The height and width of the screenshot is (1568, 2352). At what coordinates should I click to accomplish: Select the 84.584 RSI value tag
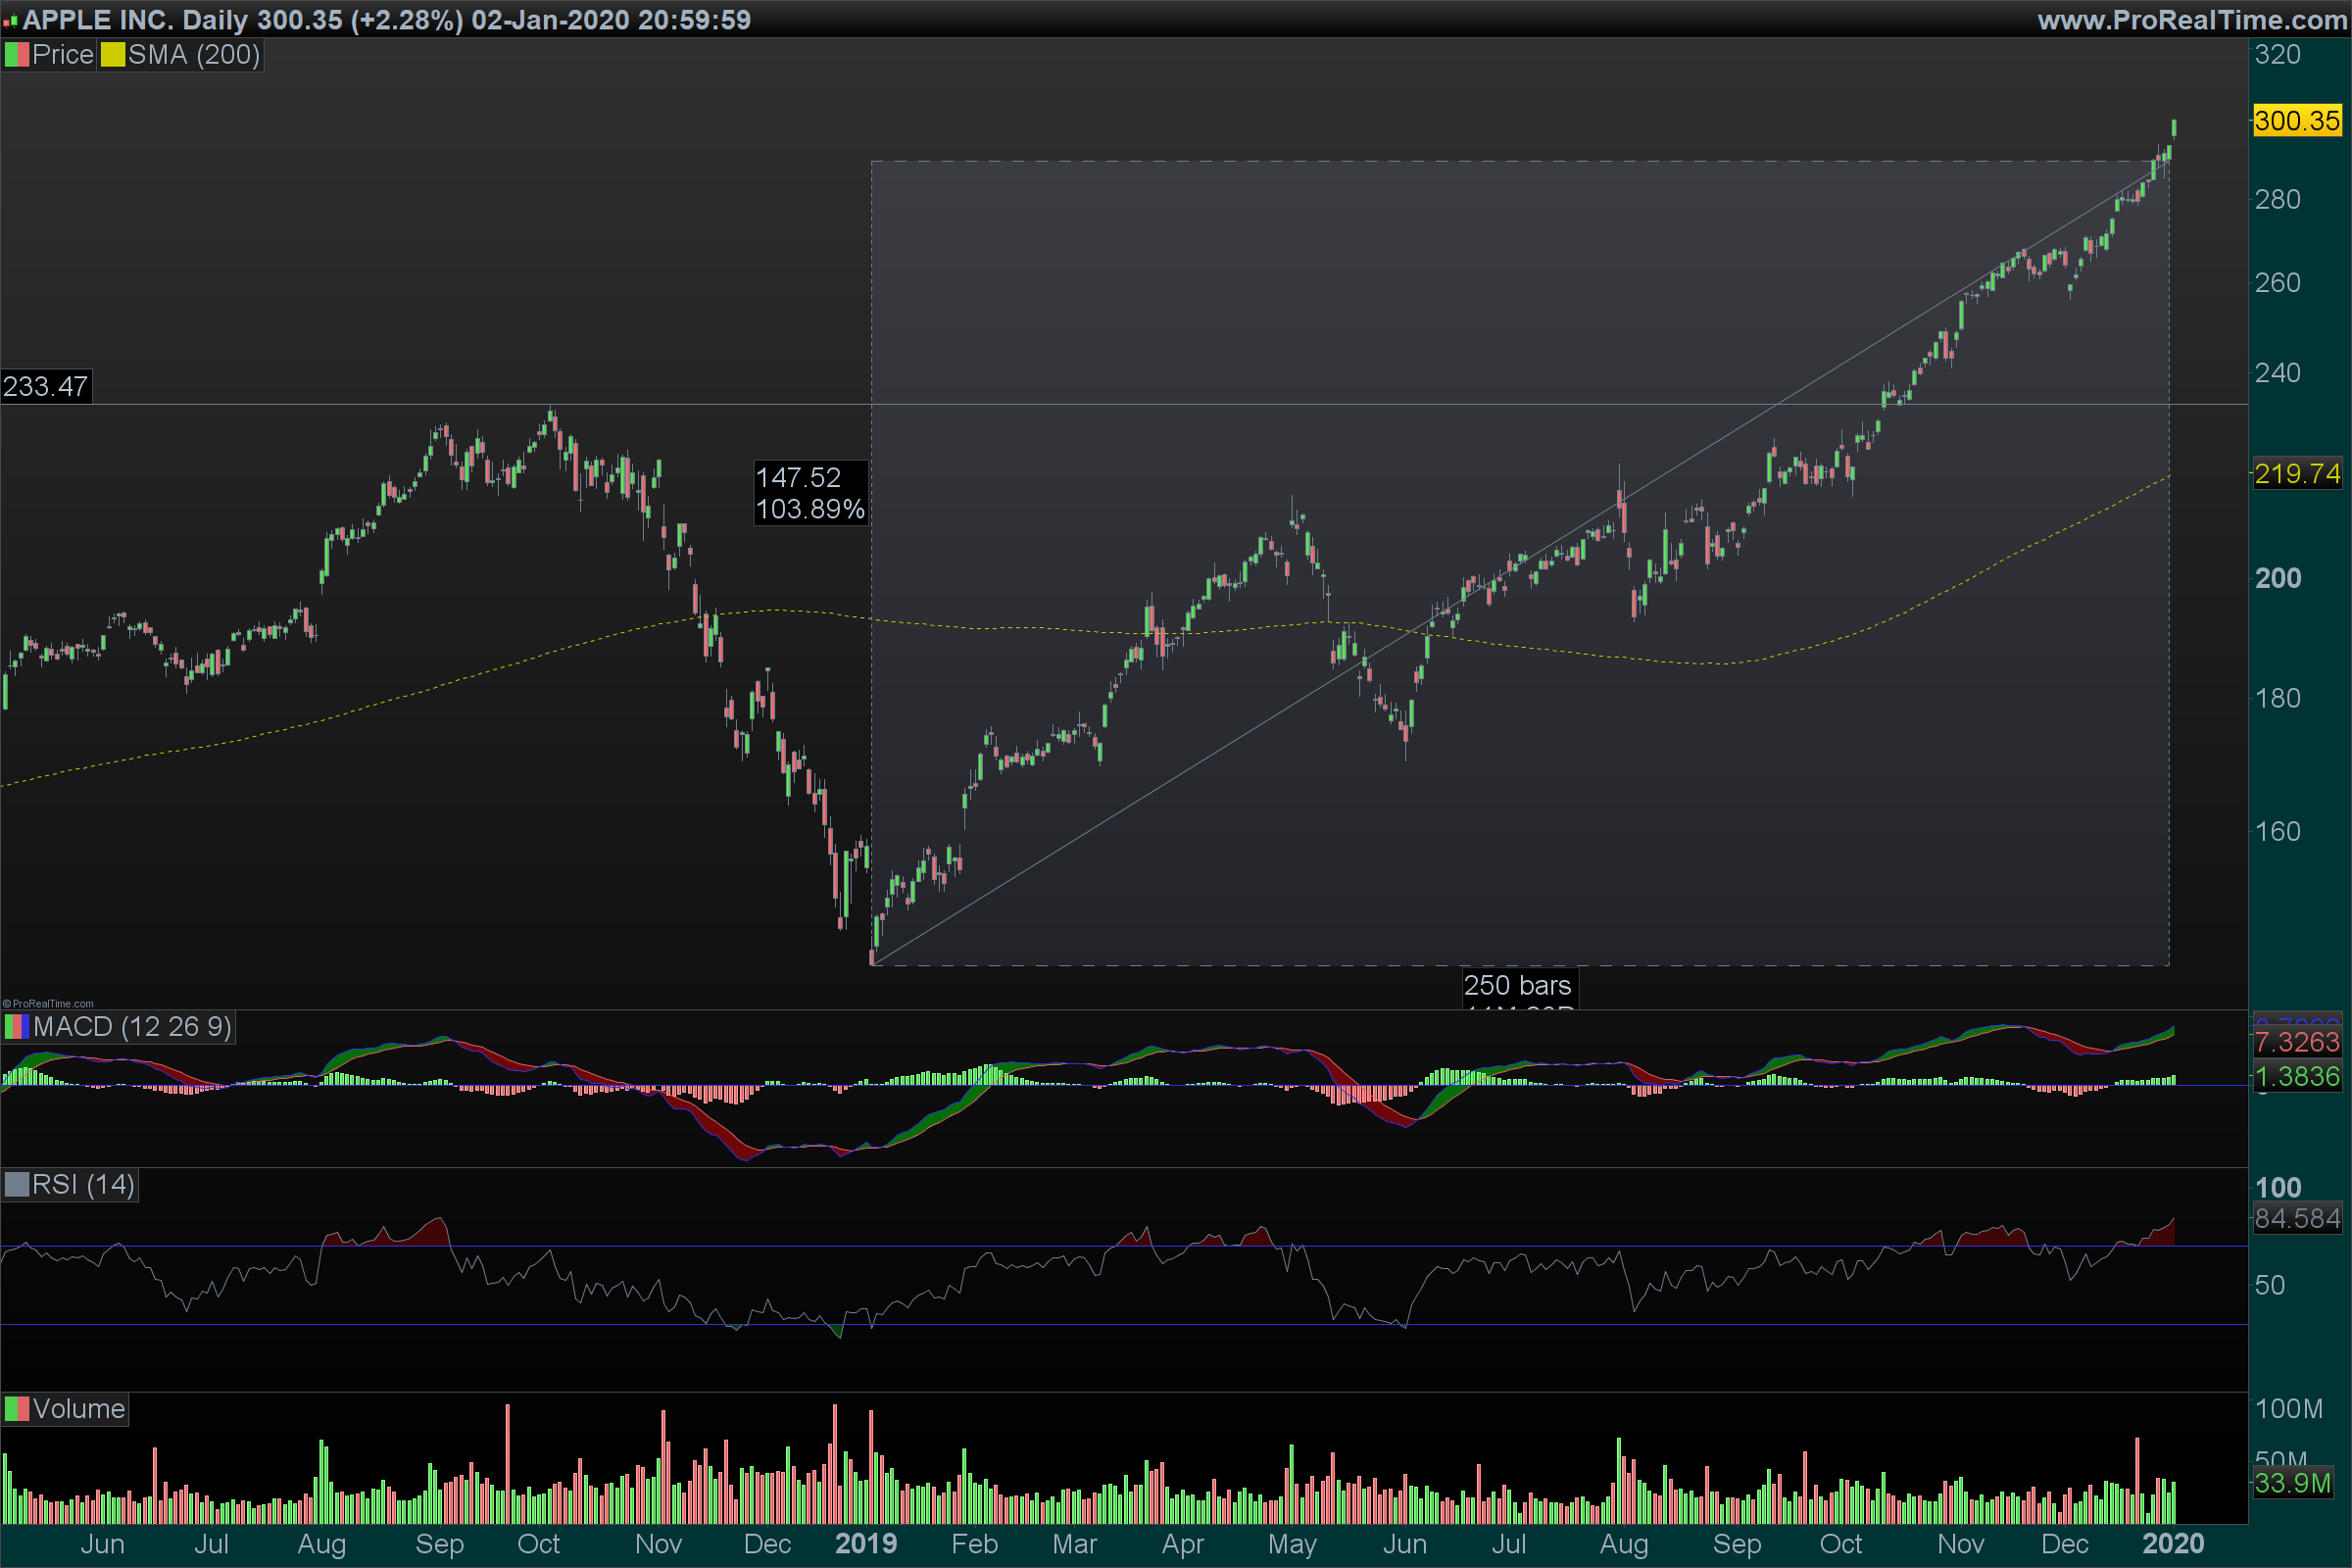(2297, 1219)
